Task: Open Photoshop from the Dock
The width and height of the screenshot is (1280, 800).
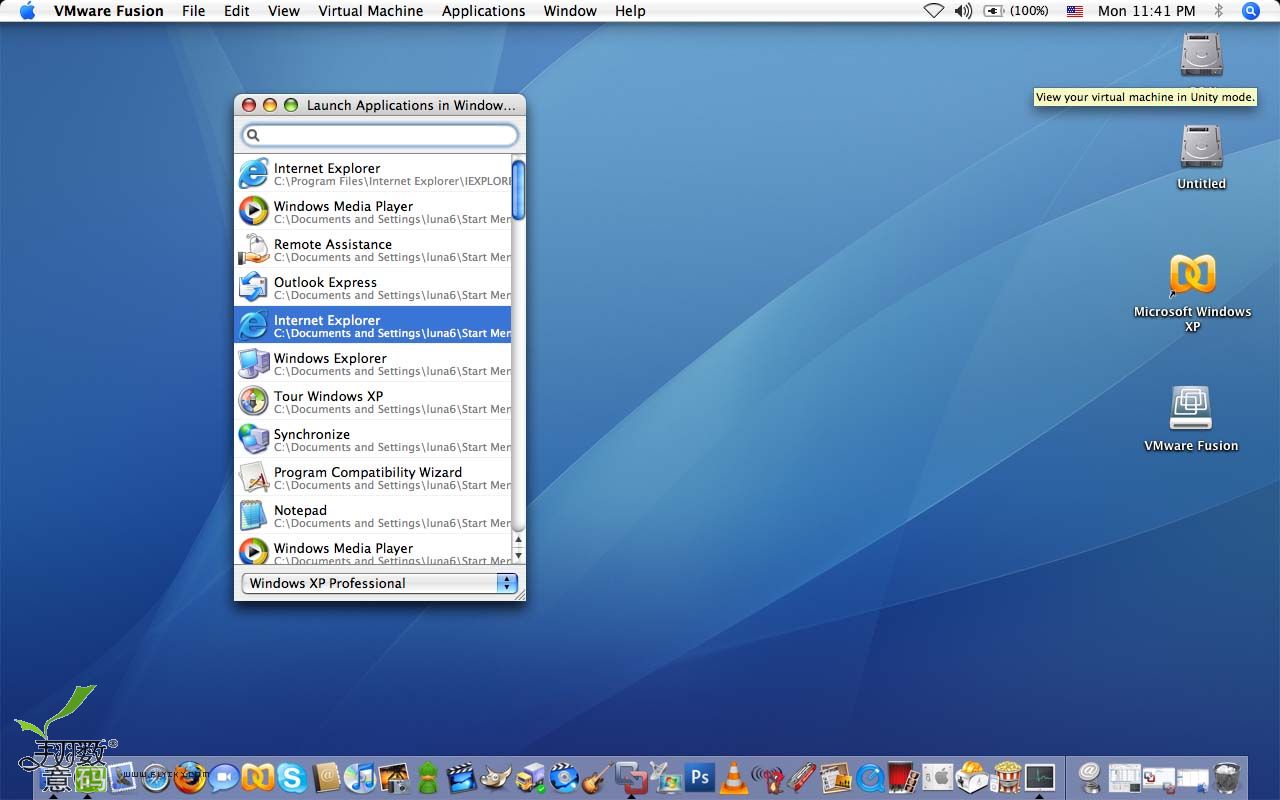Action: [700, 777]
